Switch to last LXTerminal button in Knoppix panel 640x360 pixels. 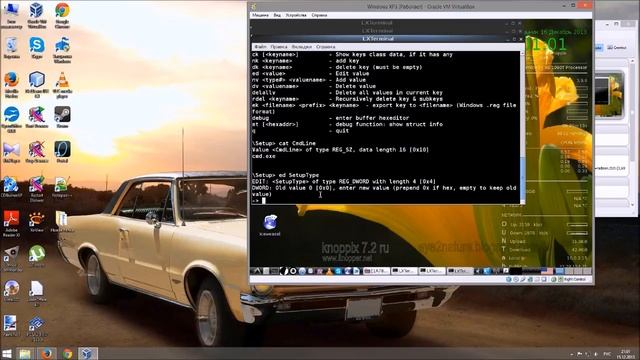pyautogui.click(x=459, y=271)
